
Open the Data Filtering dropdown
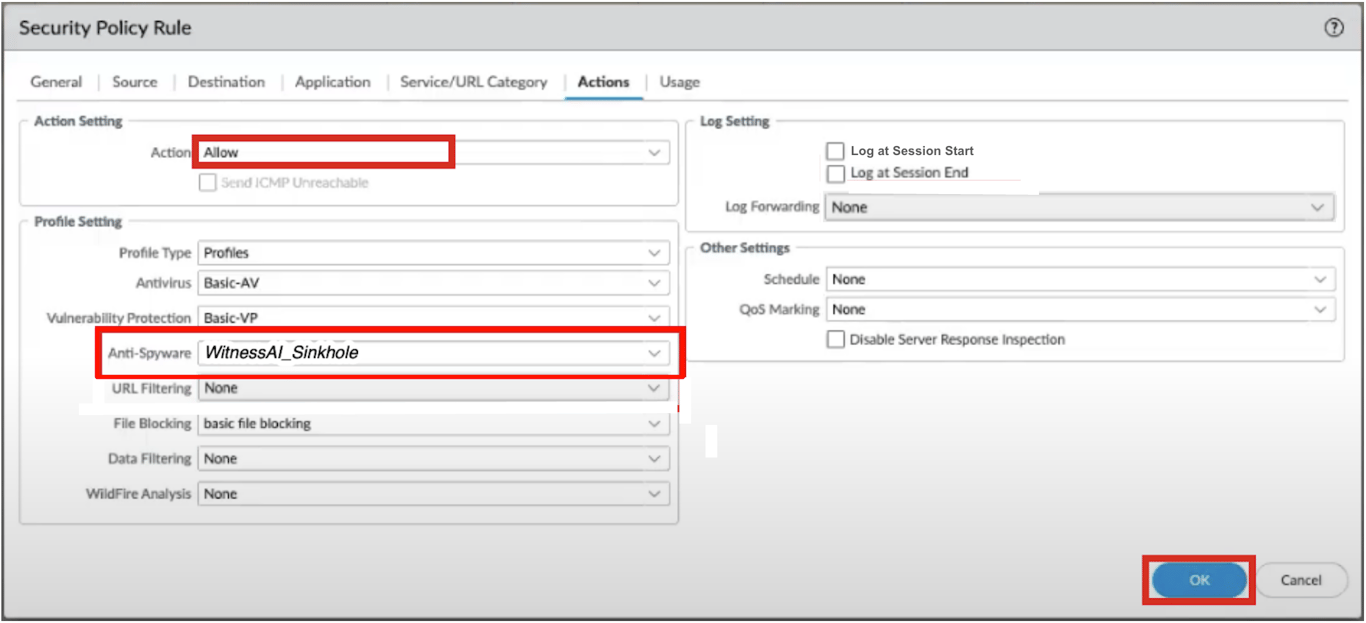(434, 459)
